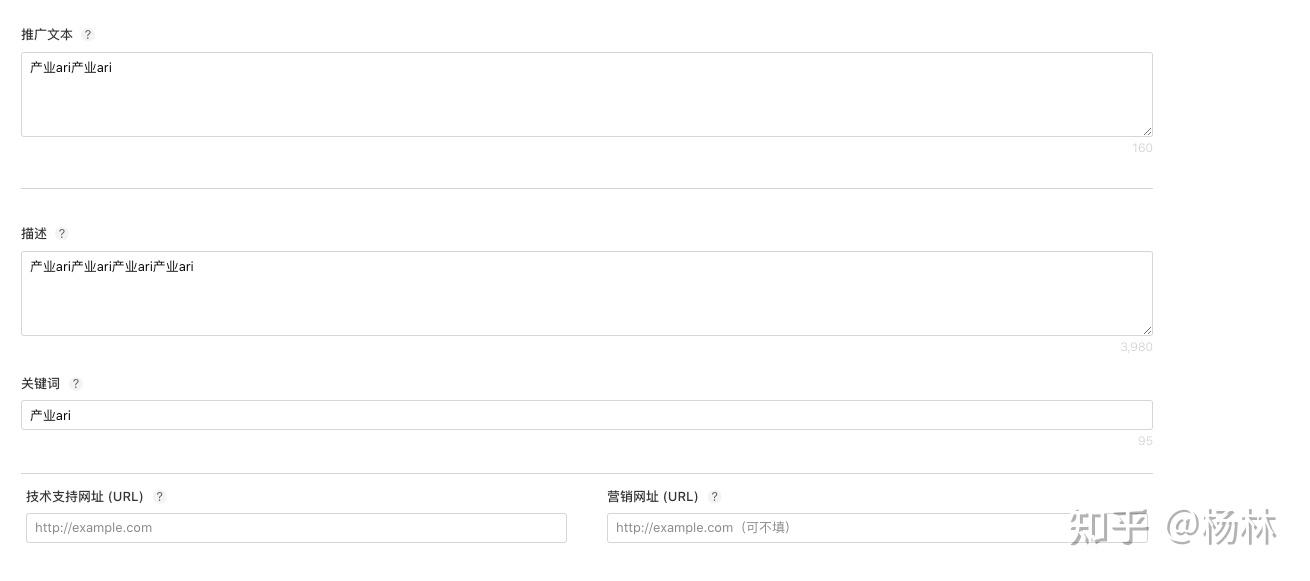The image size is (1310, 581).
Task: Click the 描述 field label
Action: pos(34,233)
